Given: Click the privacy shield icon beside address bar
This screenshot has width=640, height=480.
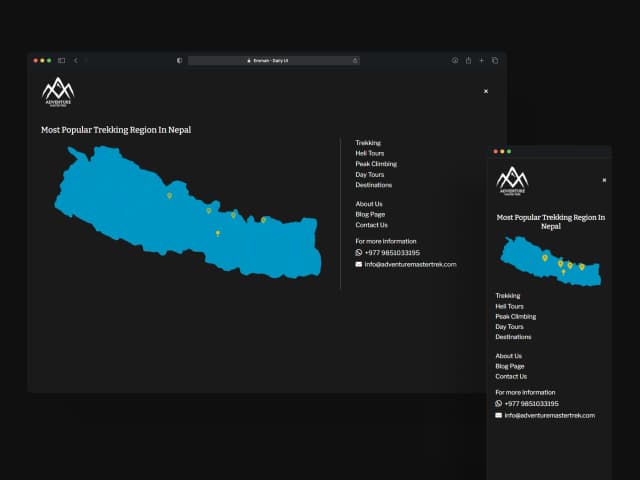Looking at the screenshot, I should 179,60.
